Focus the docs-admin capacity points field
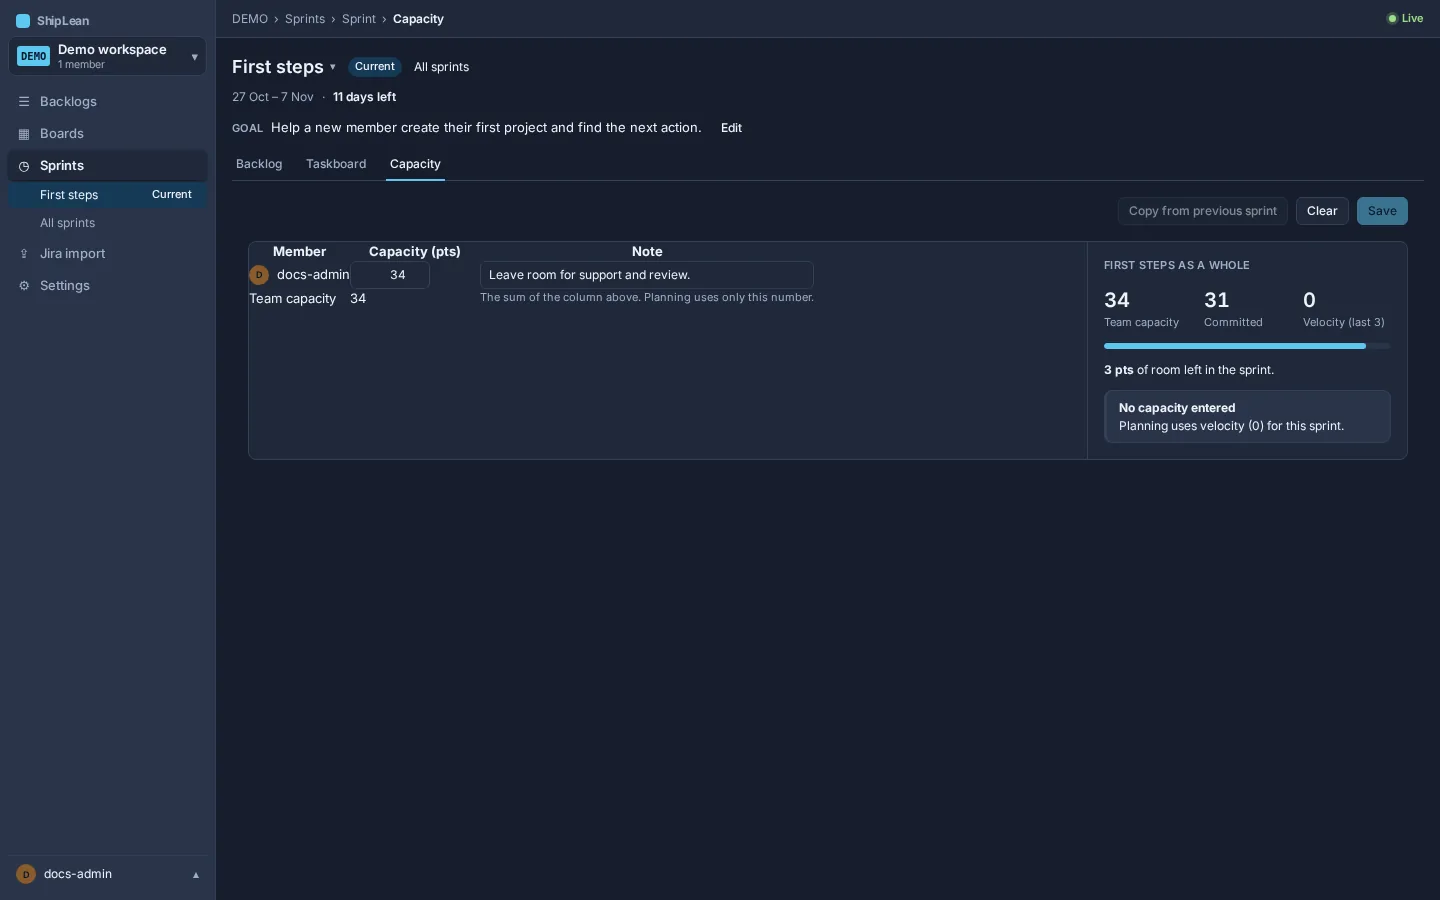1440x900 pixels. pos(390,275)
